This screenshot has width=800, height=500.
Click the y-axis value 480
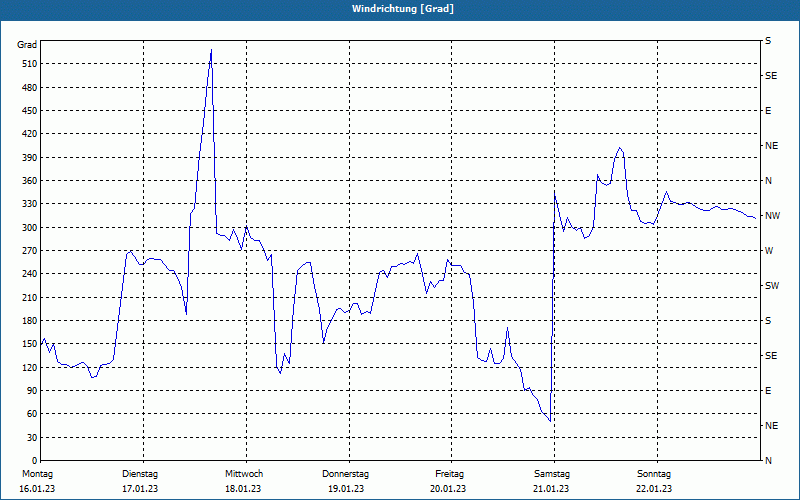pyautogui.click(x=30, y=88)
